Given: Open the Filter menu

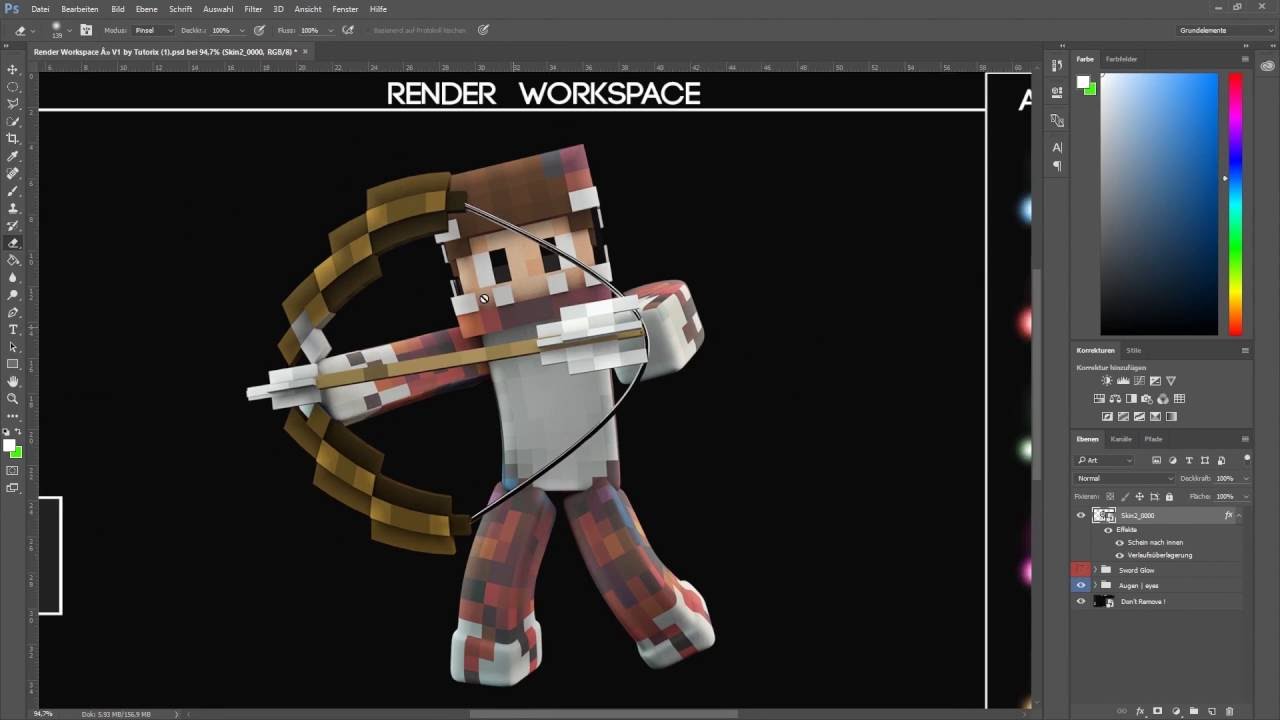Looking at the screenshot, I should coord(253,9).
